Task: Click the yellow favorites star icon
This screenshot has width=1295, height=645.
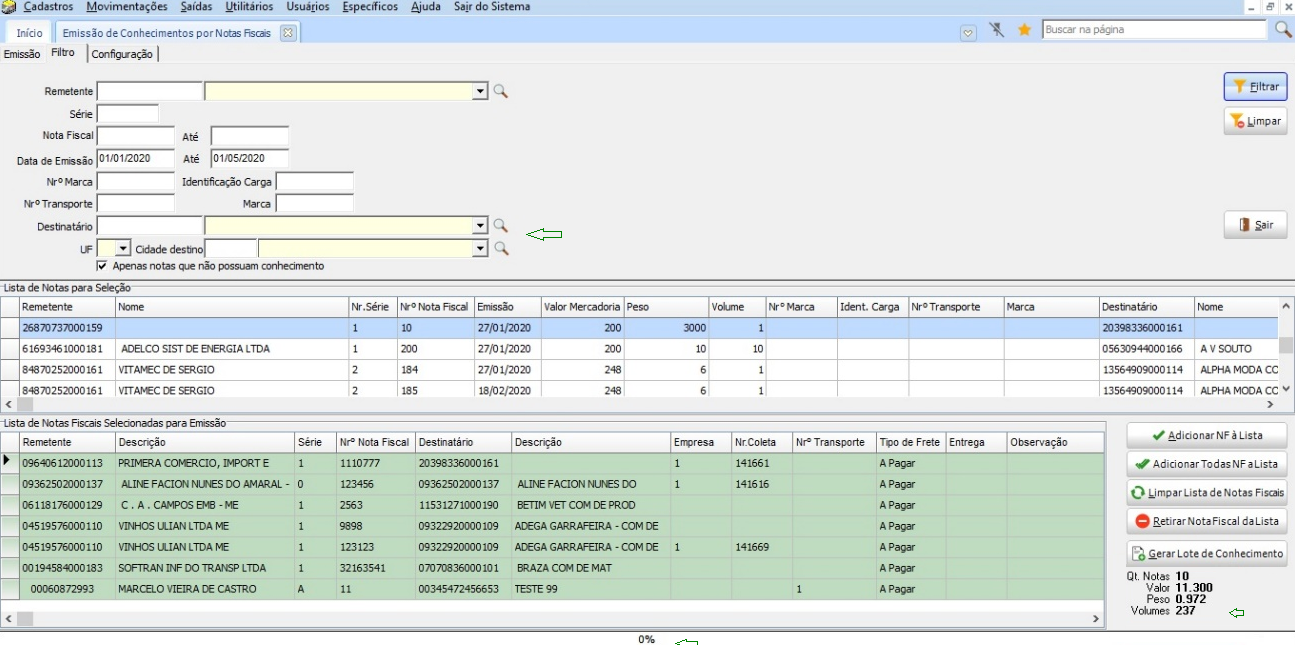Action: pos(1024,31)
